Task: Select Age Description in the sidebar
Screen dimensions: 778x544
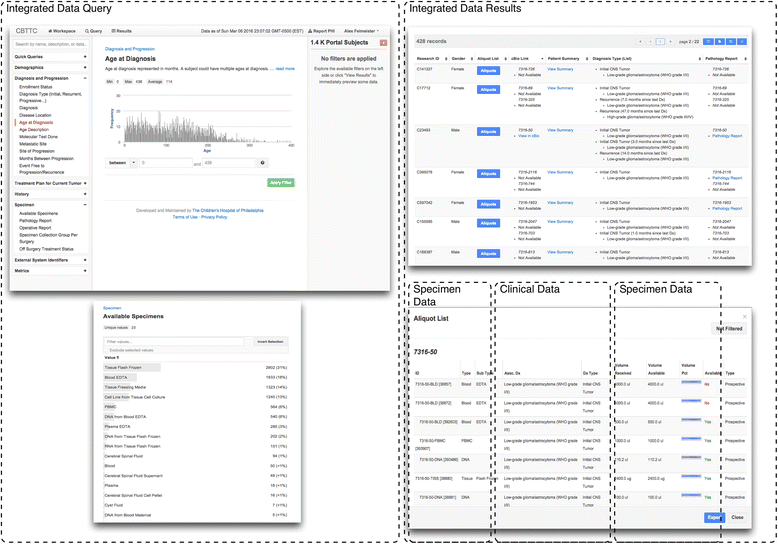Action: pos(34,130)
